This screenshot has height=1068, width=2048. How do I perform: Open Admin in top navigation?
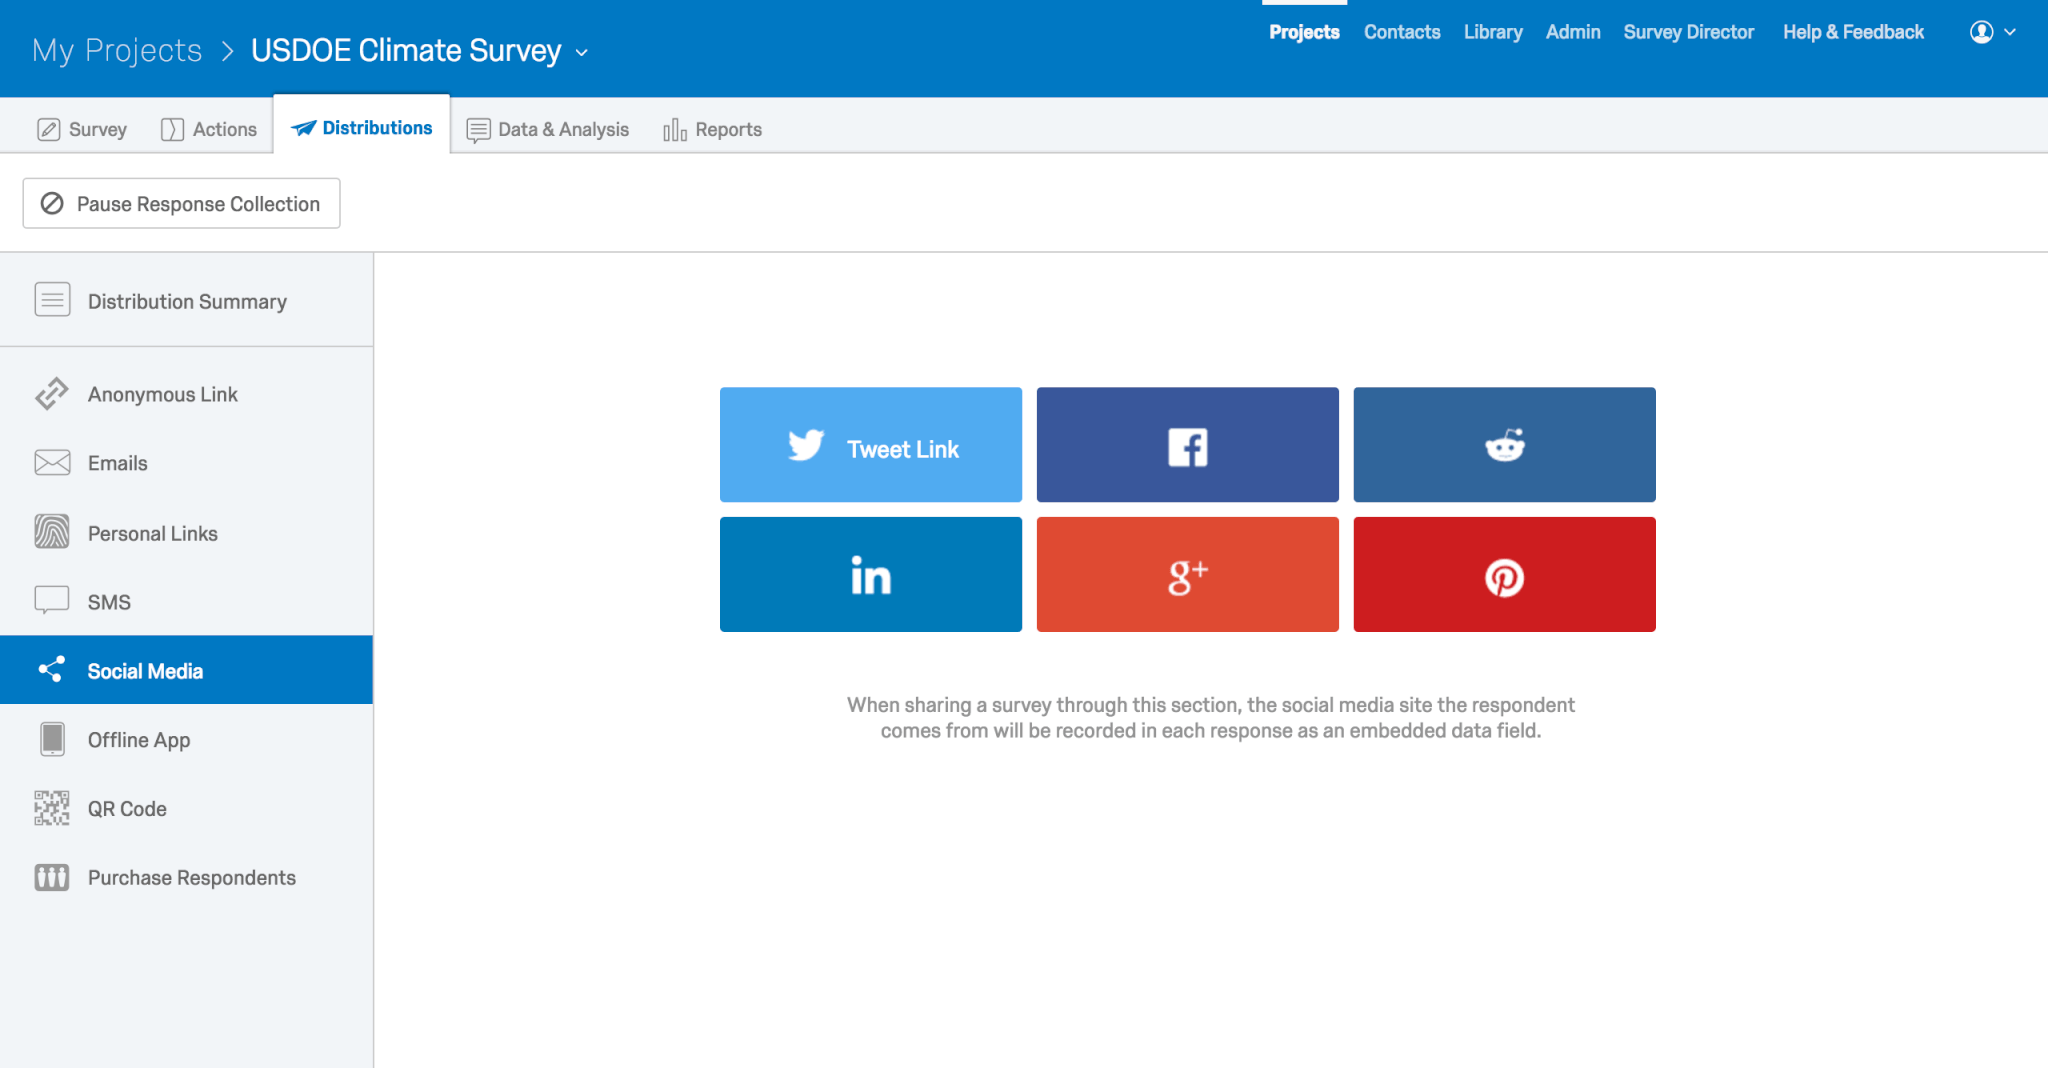[1573, 32]
